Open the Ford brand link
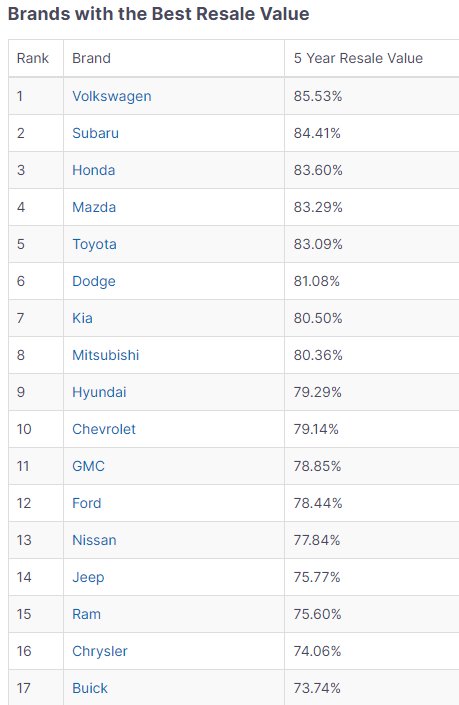The height and width of the screenshot is (705, 459). coord(87,503)
